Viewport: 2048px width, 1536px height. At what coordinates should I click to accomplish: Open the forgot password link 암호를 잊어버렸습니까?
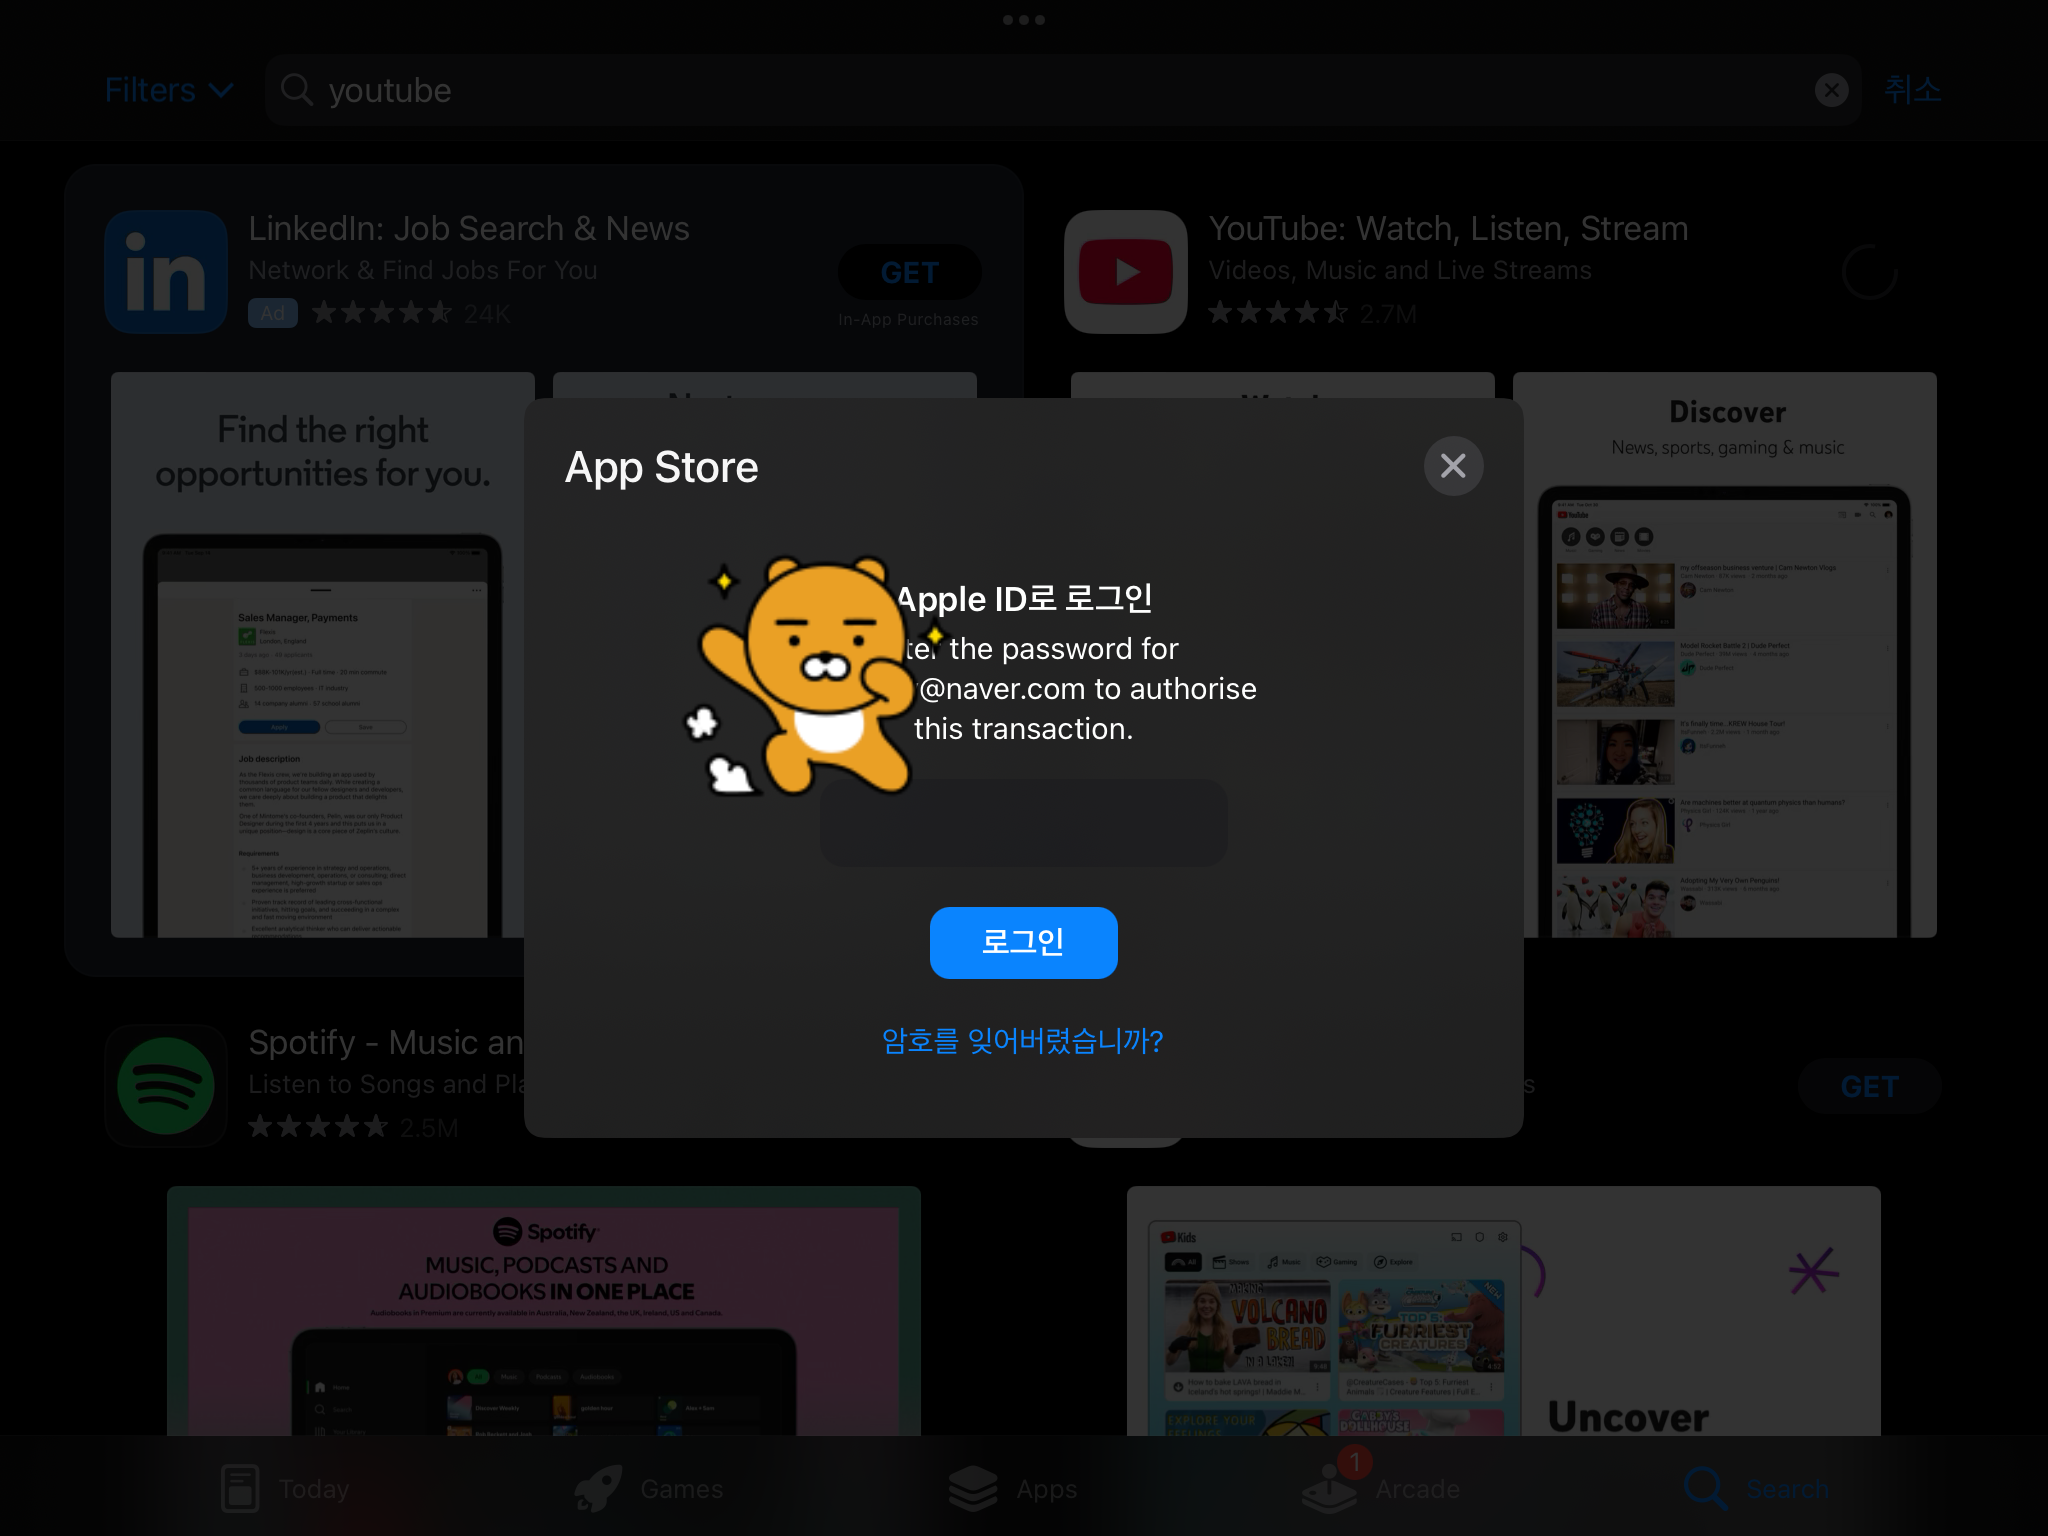(1022, 1041)
